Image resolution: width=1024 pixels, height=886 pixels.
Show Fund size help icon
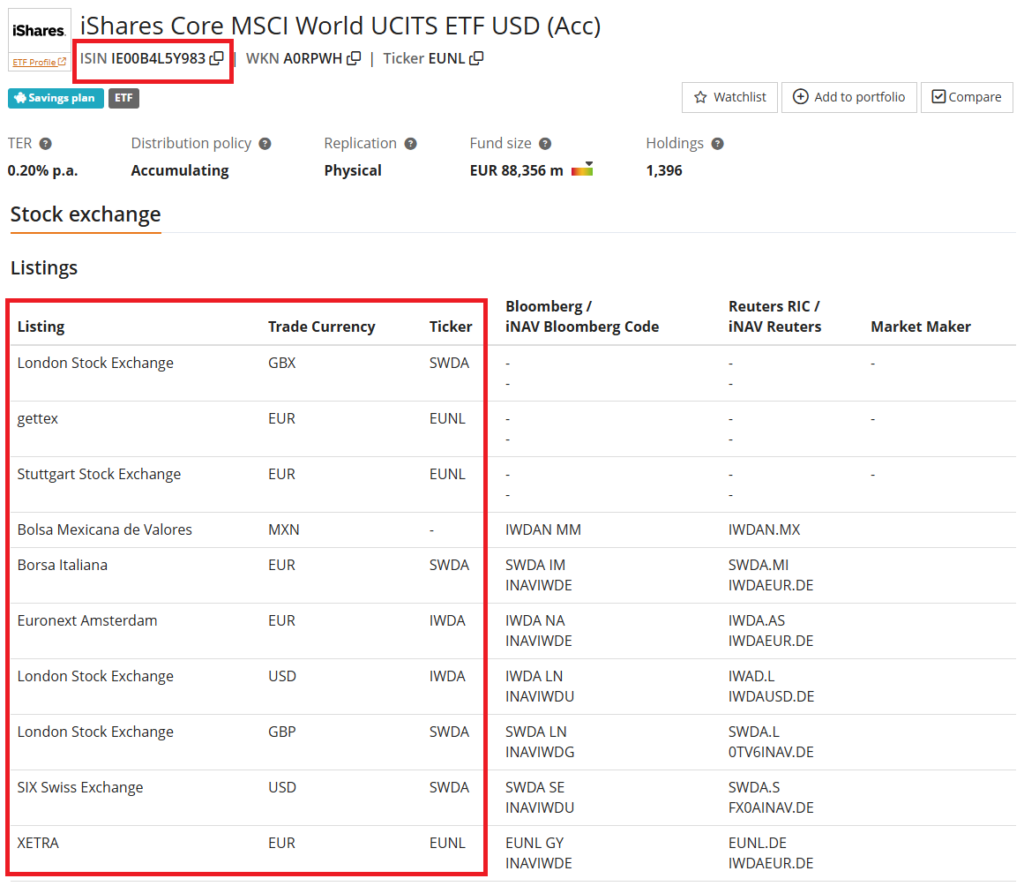click(545, 144)
